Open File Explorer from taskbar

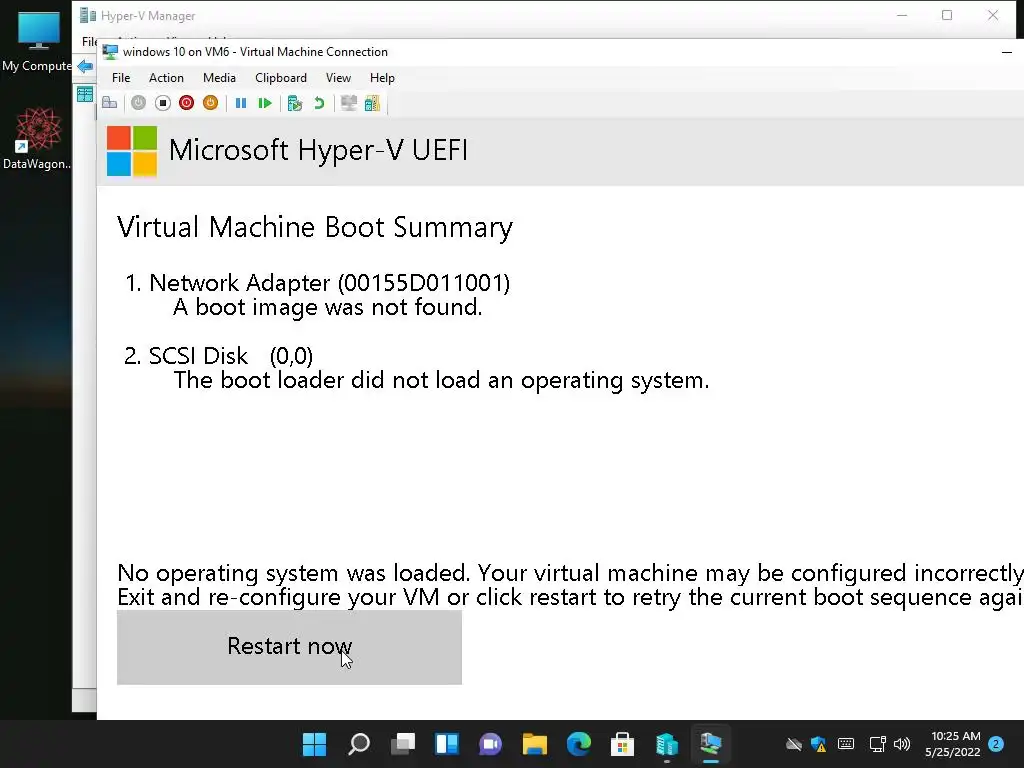tap(535, 744)
